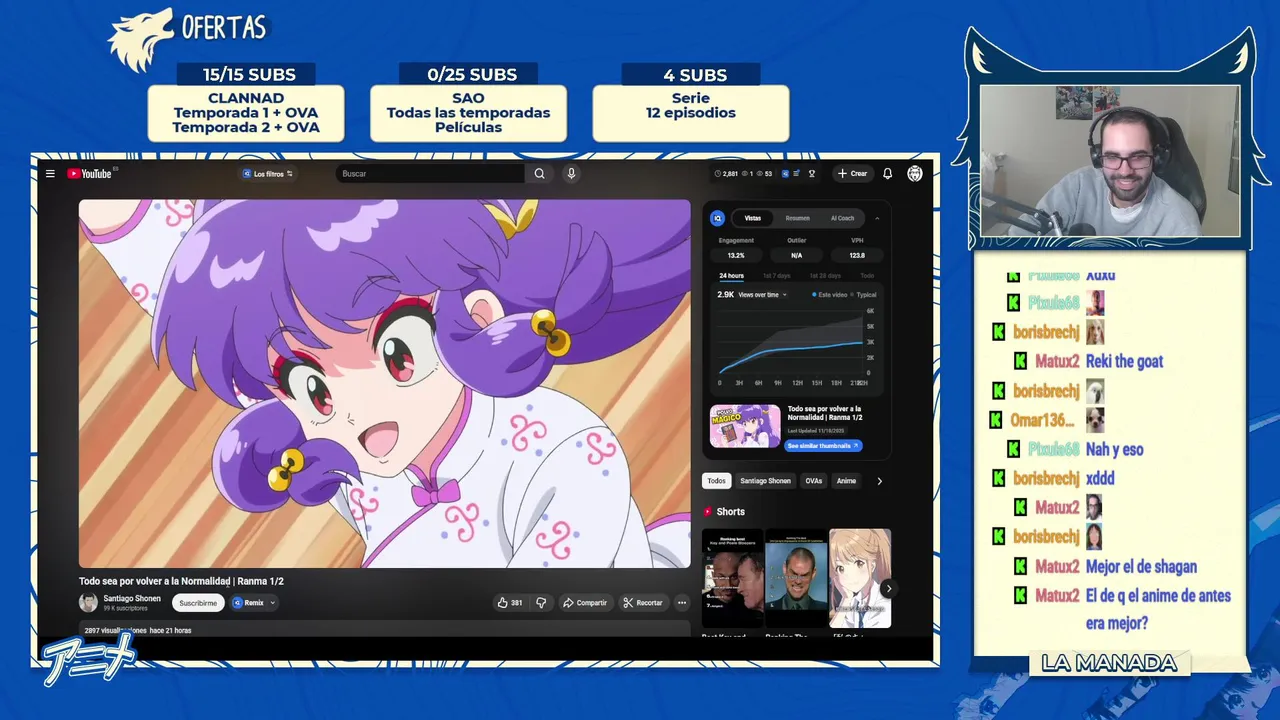
Task: Select the Anime filter chip
Action: pyautogui.click(x=846, y=481)
